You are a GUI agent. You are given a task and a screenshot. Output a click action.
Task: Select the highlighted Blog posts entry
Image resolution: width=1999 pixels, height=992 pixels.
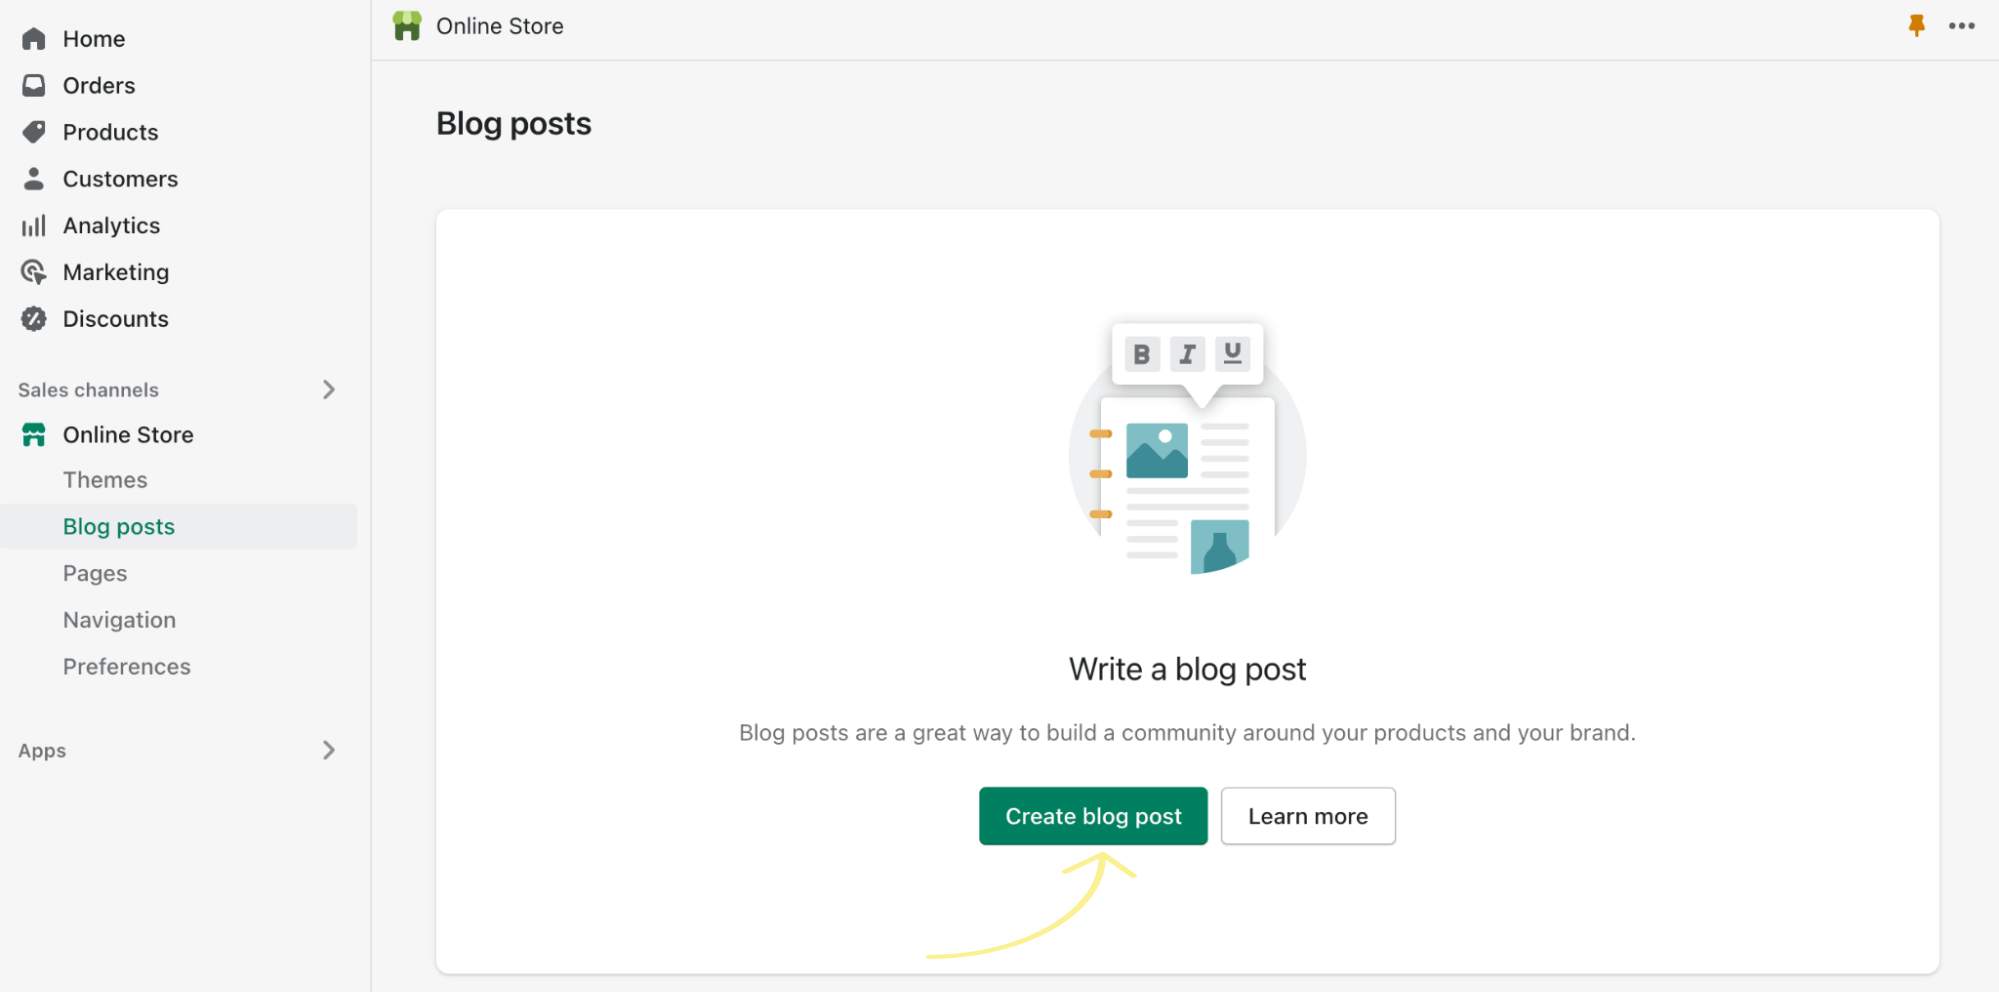click(x=118, y=525)
